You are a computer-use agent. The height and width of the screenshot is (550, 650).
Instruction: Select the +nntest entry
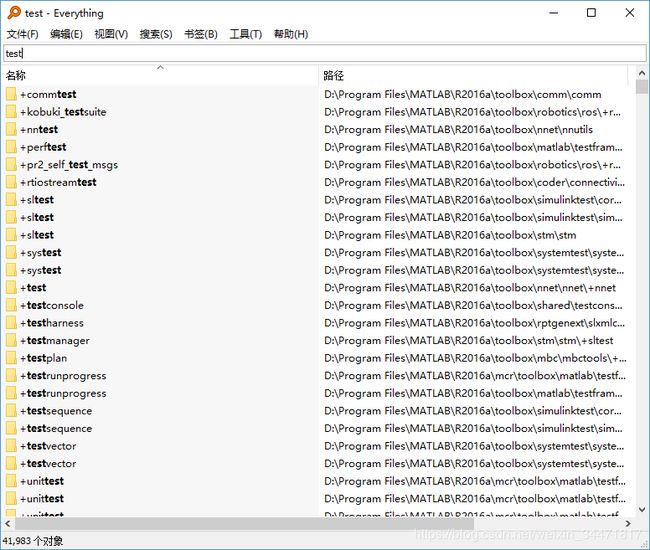click(39, 129)
